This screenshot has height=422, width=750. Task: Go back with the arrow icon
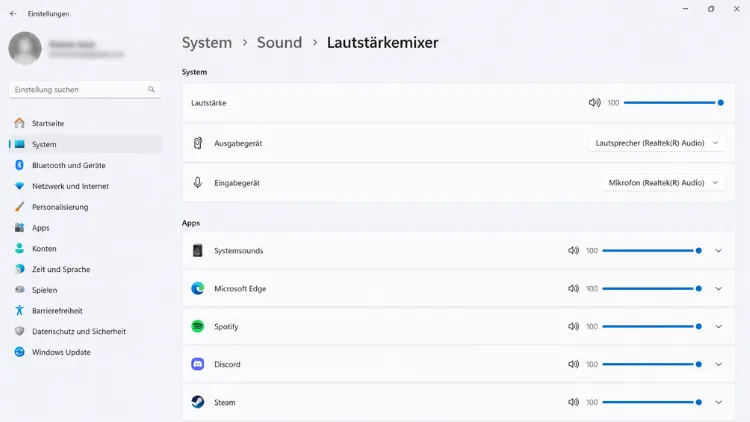click(13, 14)
